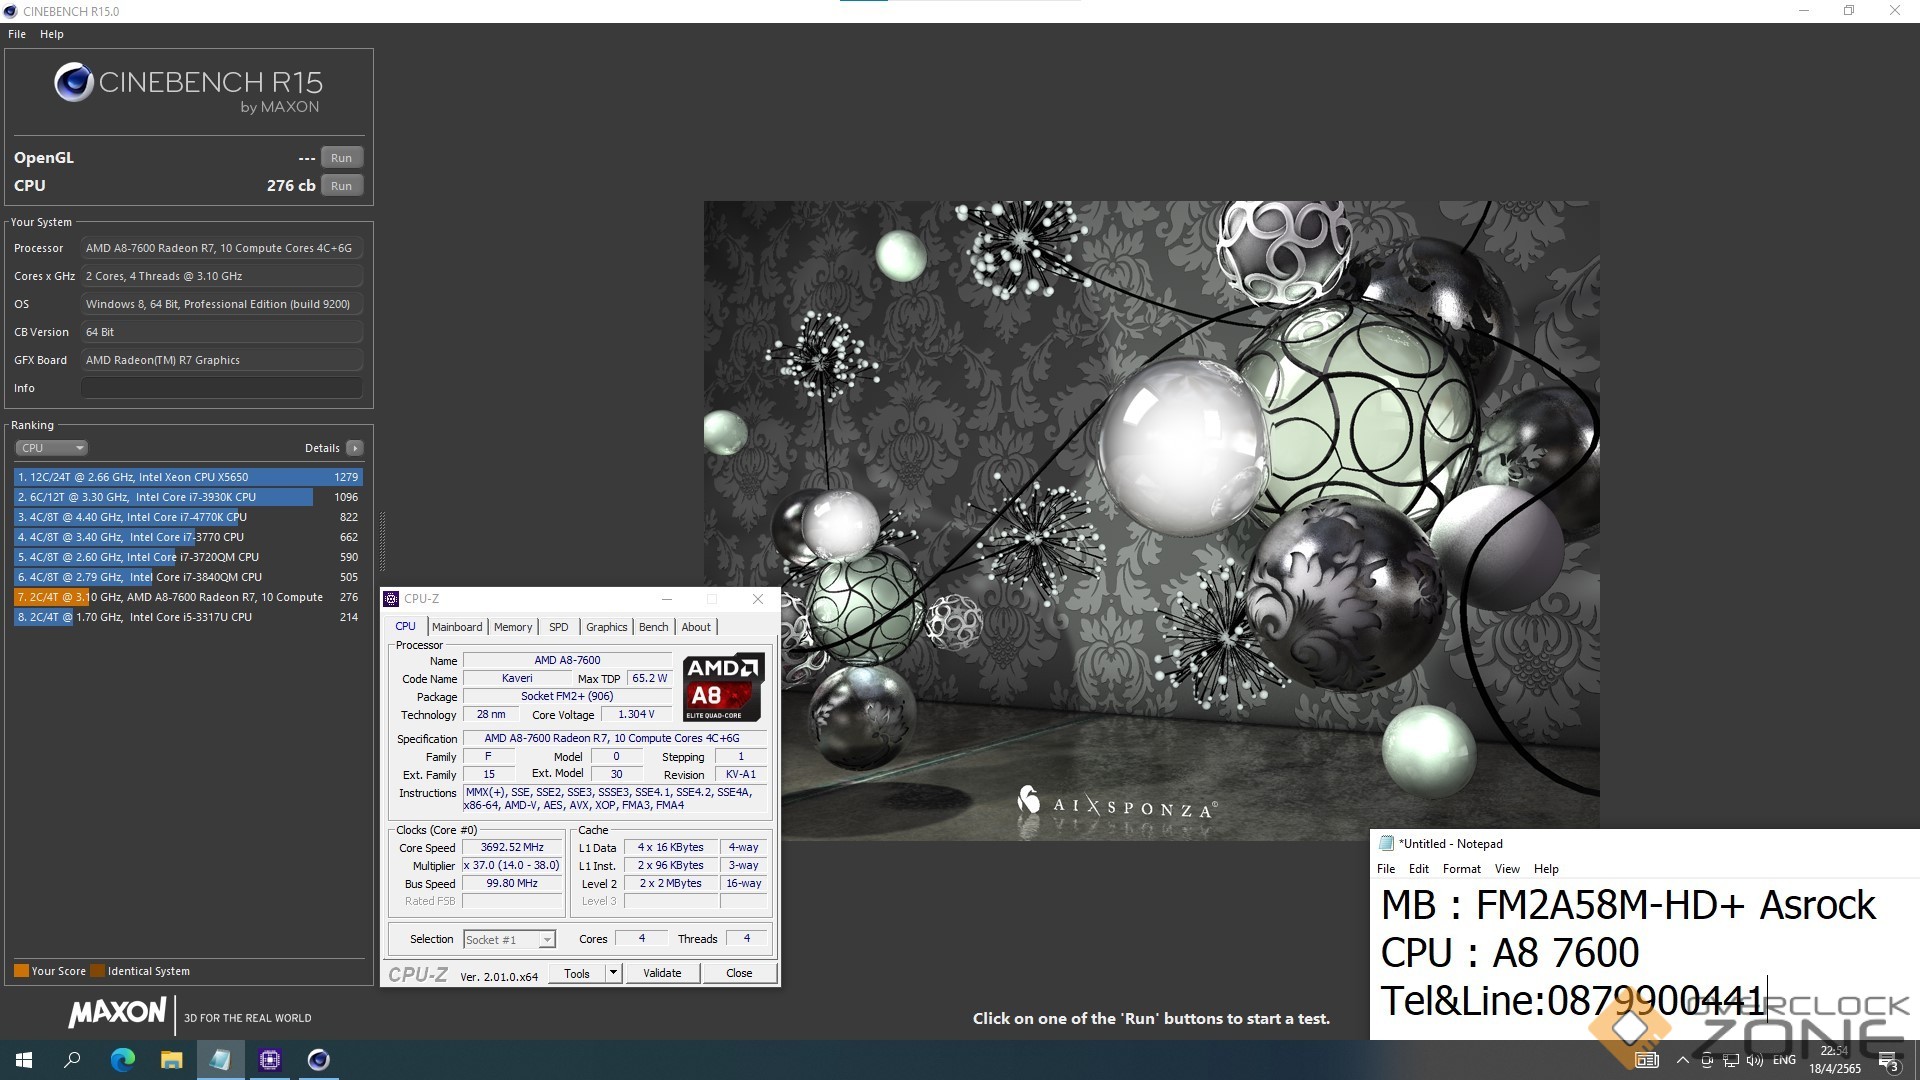Select Core i7-4770K ranking row

188,517
